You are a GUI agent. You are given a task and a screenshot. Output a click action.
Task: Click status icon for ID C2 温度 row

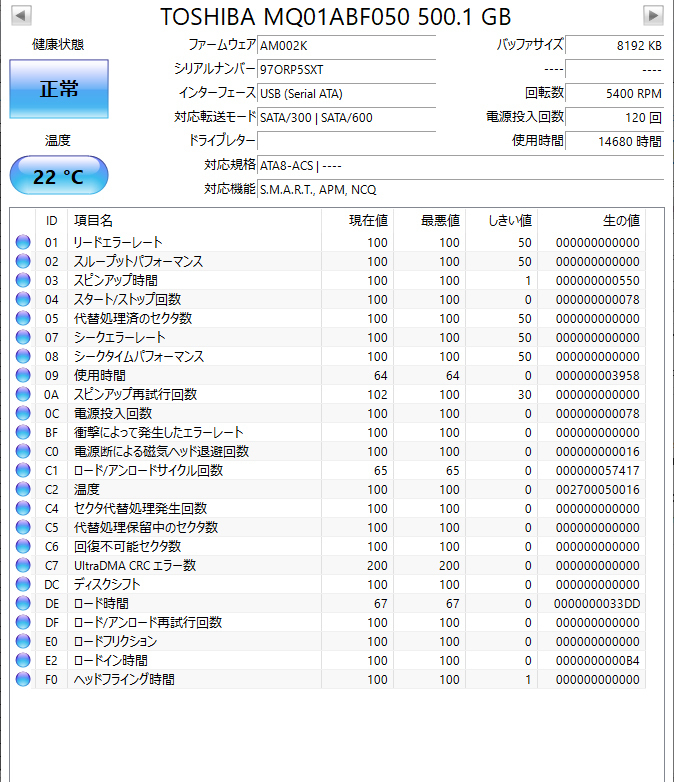pos(23,489)
